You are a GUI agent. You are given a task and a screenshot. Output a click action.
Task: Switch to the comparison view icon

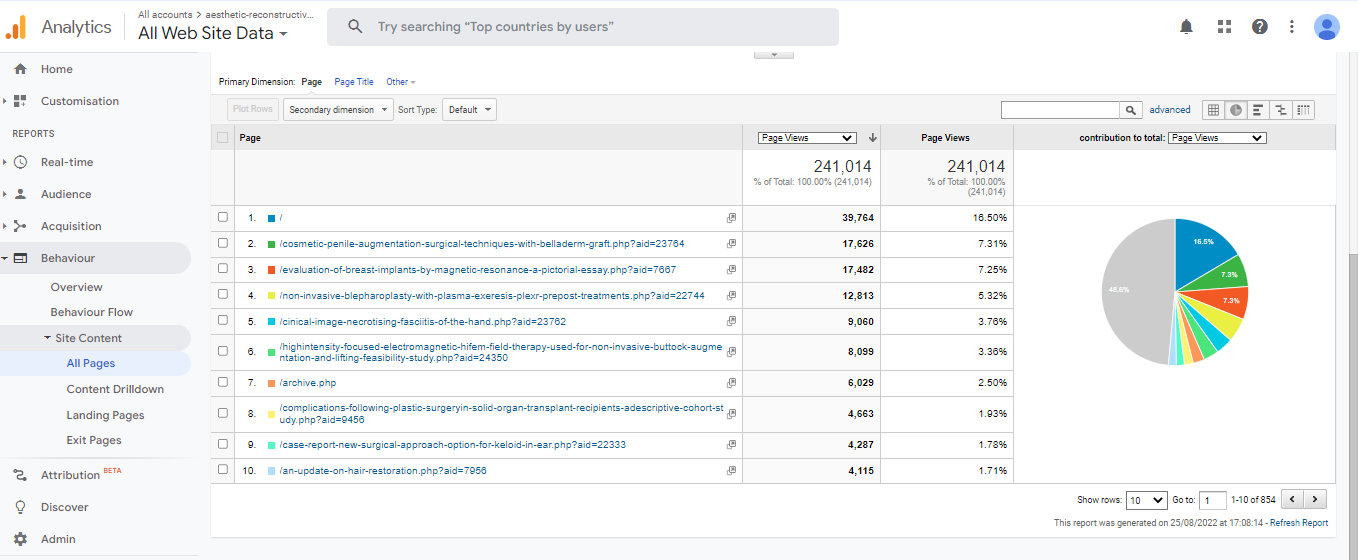pos(1281,110)
